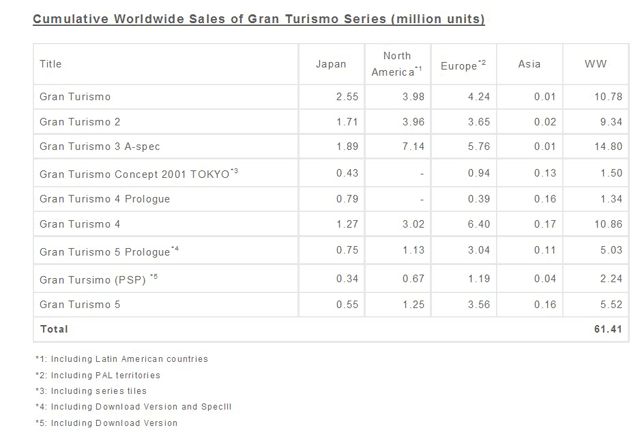Select the 'Japan' column header

pyautogui.click(x=331, y=64)
